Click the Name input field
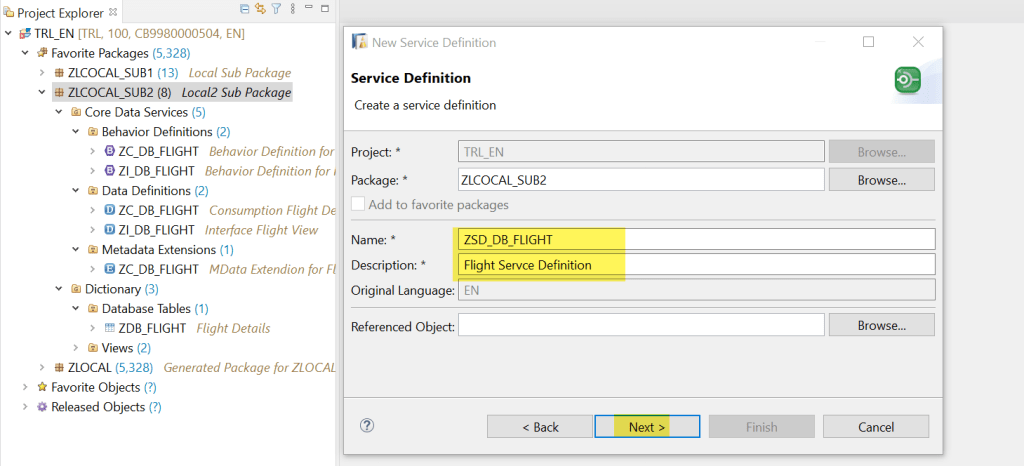Screen dimensions: 1024x466 click(x=694, y=239)
